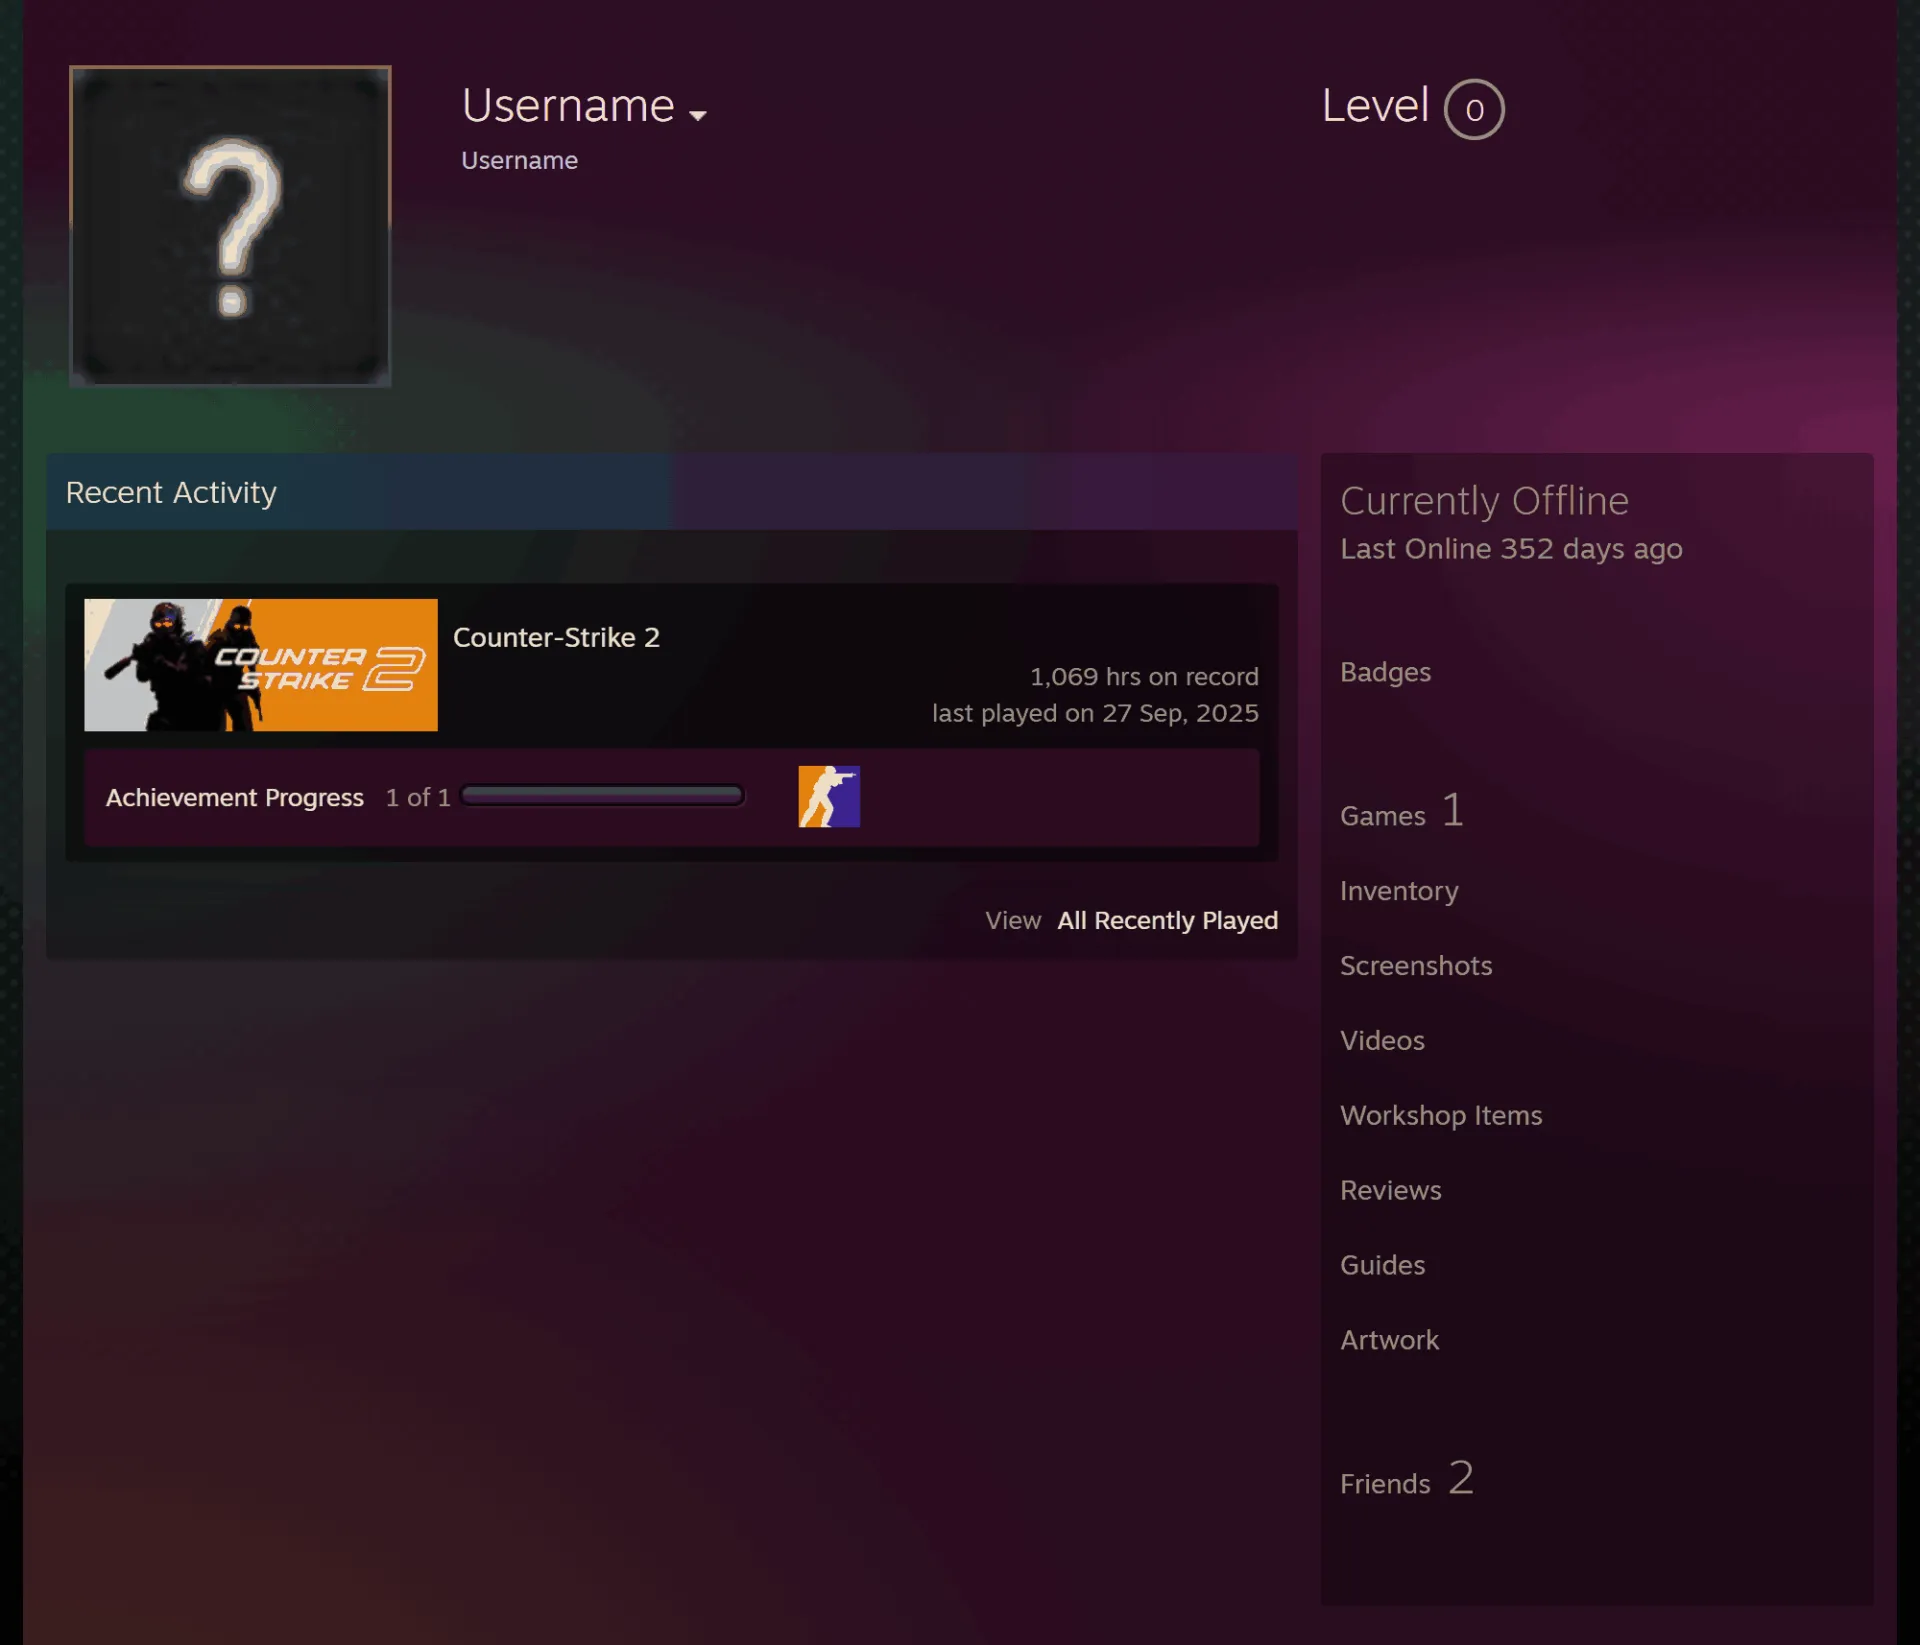
Task: Click the 'Currently Offline' status text
Action: click(x=1484, y=501)
